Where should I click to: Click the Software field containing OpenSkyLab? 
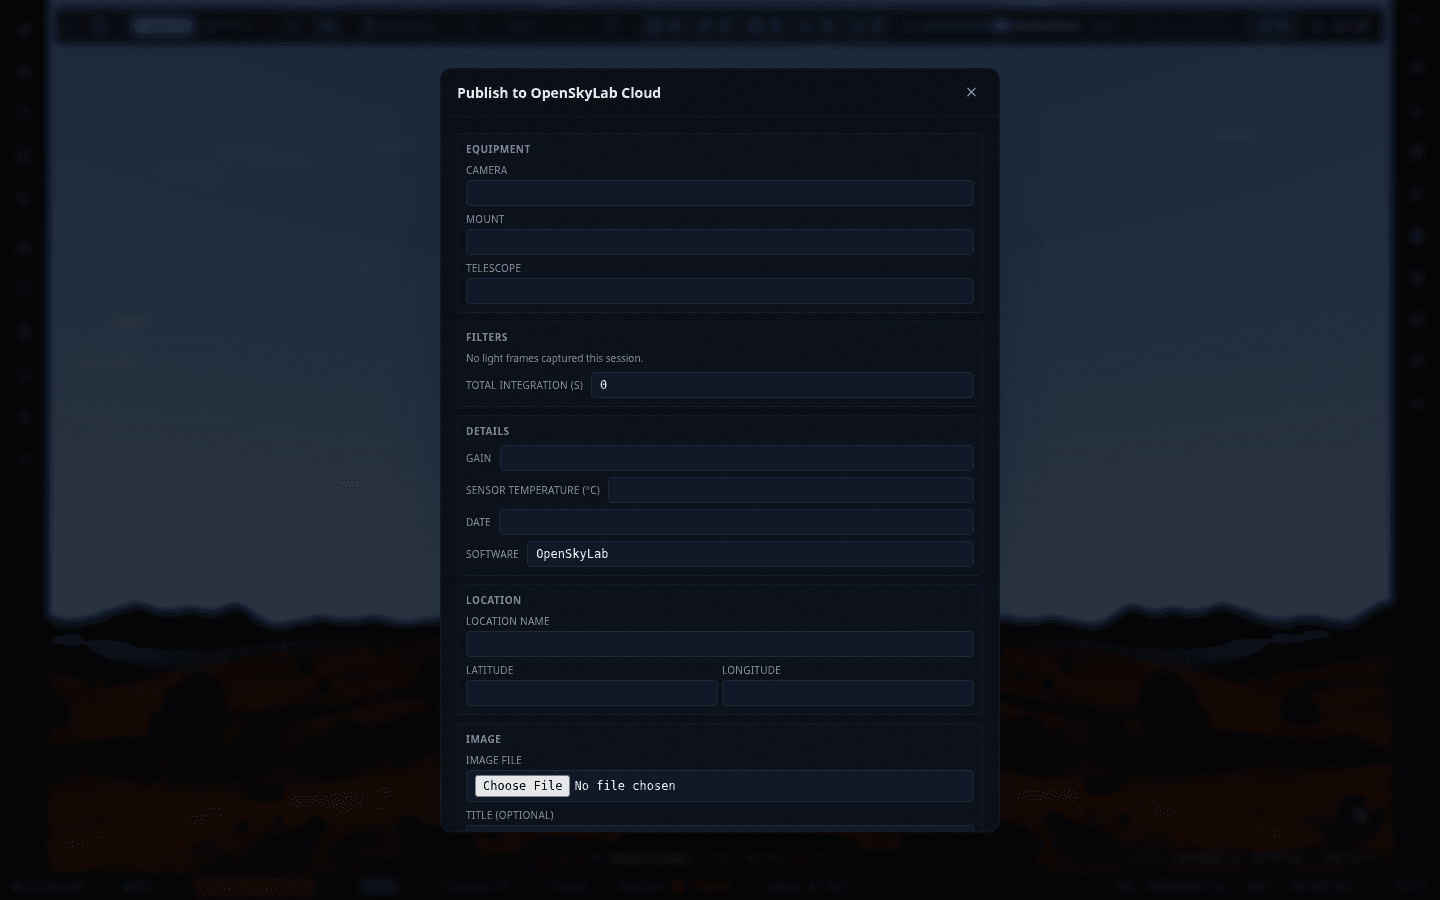point(750,554)
